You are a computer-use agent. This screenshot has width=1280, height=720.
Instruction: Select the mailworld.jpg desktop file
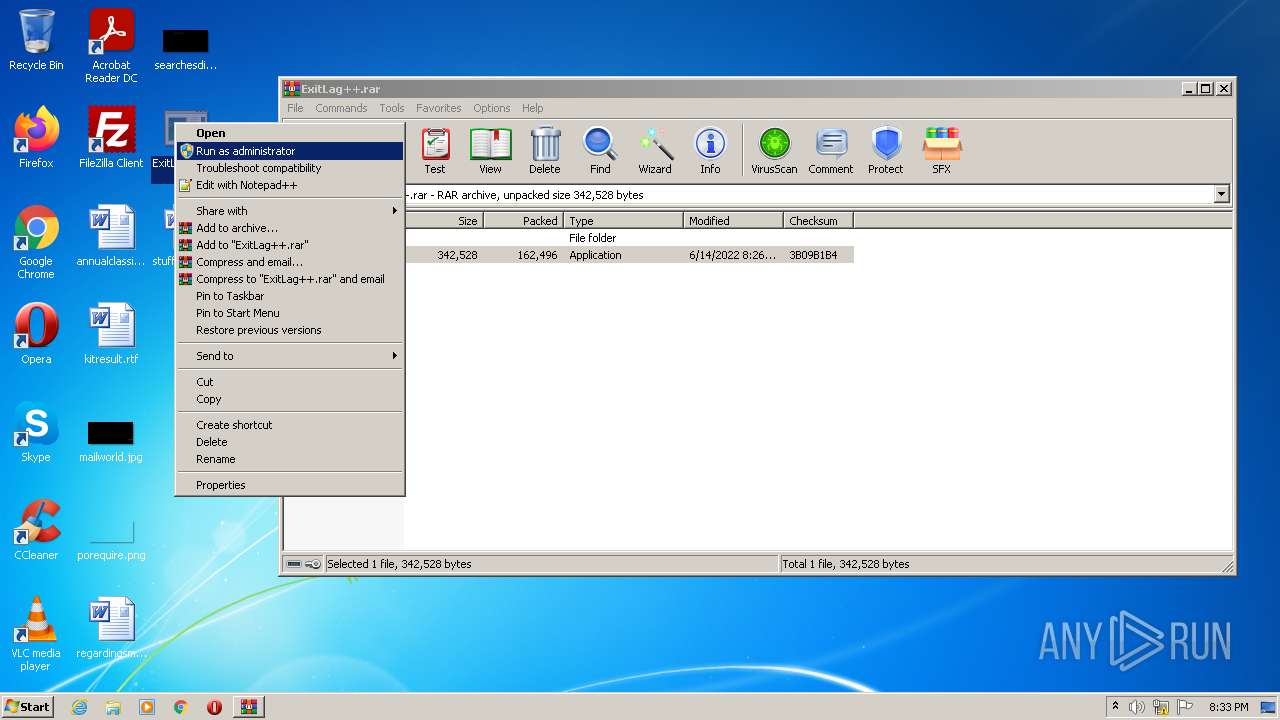tap(111, 440)
